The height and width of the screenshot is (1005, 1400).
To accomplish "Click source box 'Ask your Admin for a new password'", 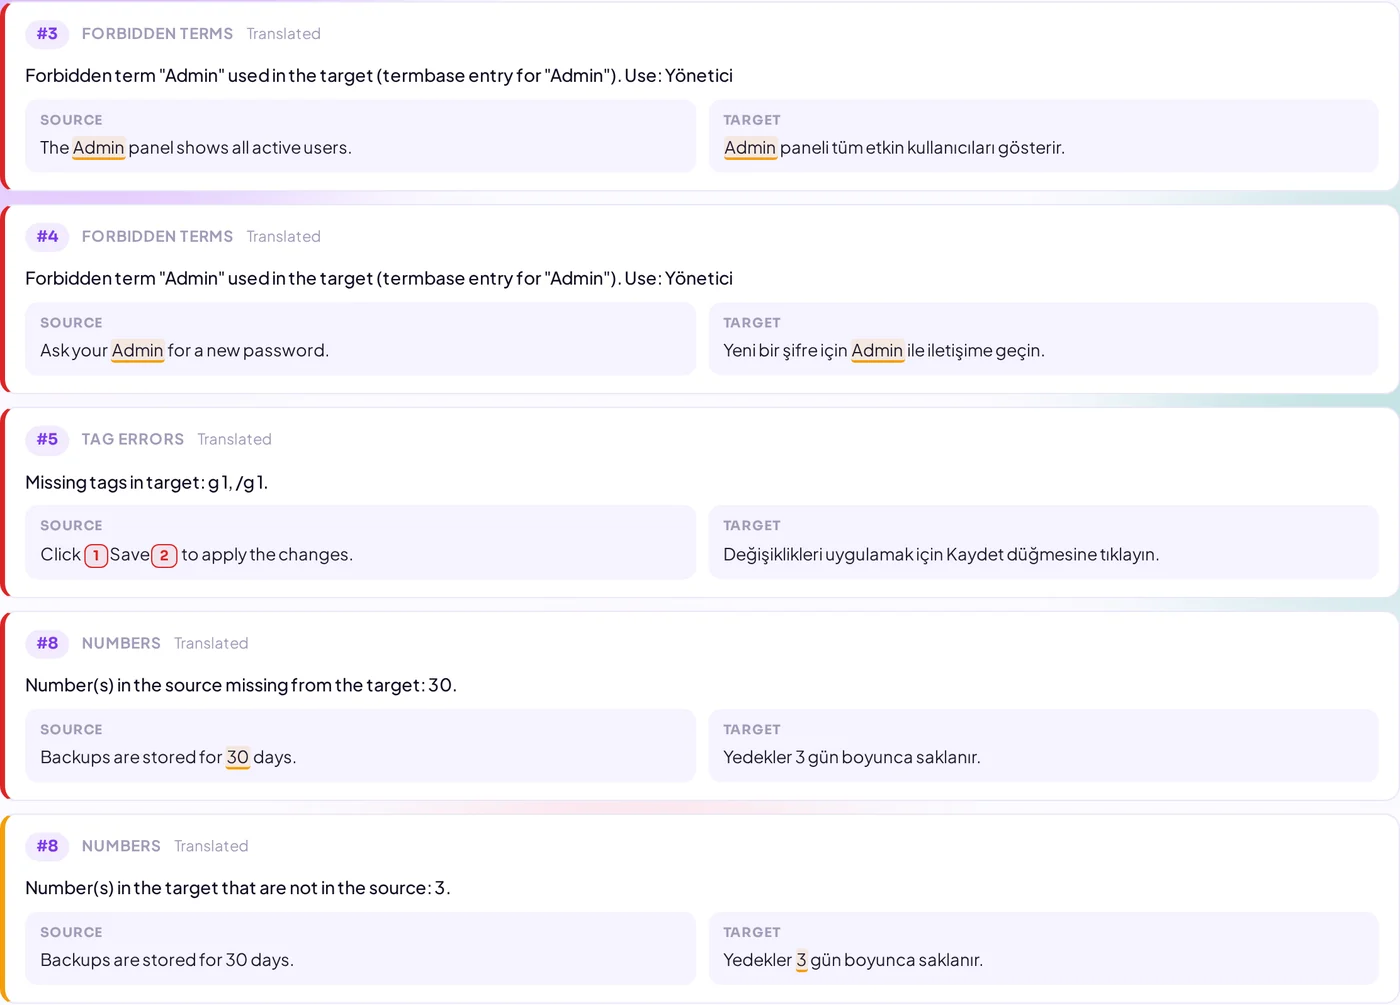I will 360,339.
